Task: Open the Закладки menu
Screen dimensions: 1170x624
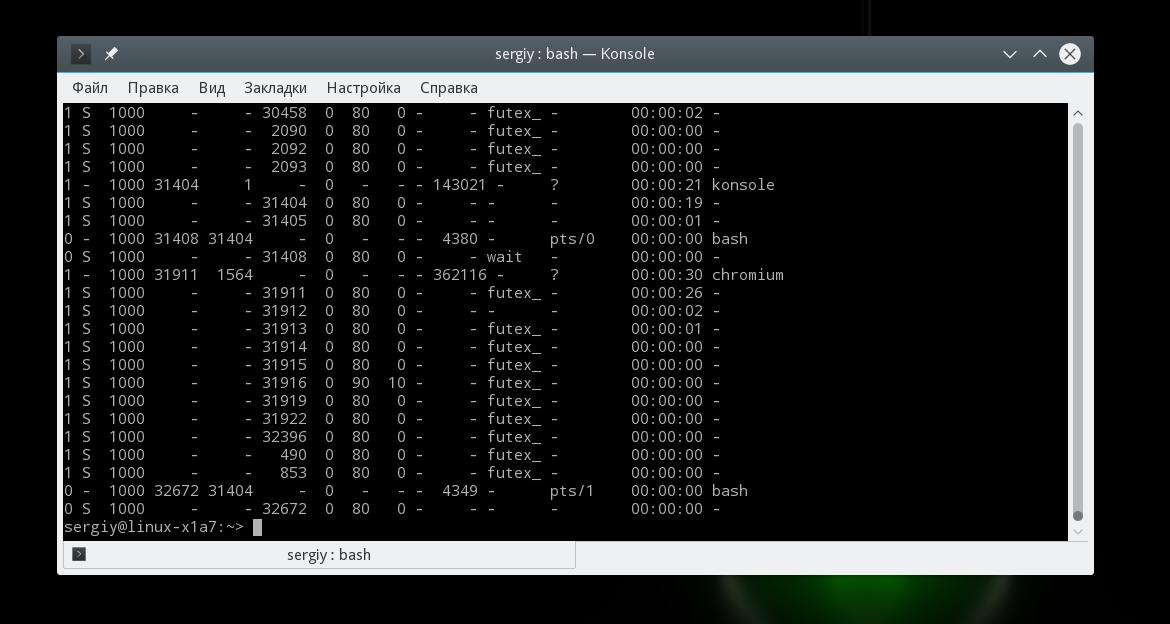Action: coord(275,88)
